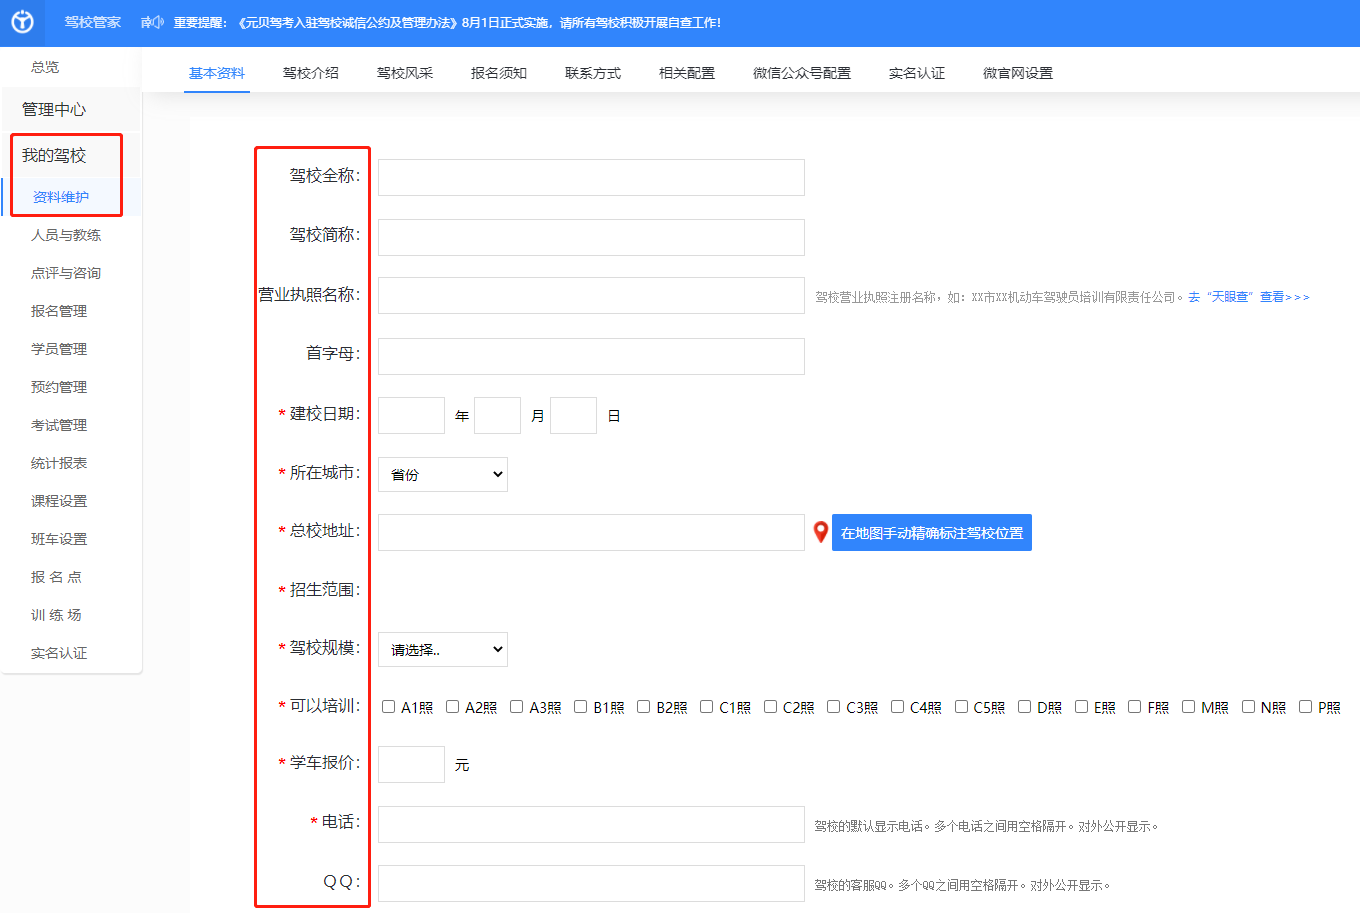Expand the 驾校规模 dropdown selector
Screen dimensions: 1360x913
pos(442,649)
